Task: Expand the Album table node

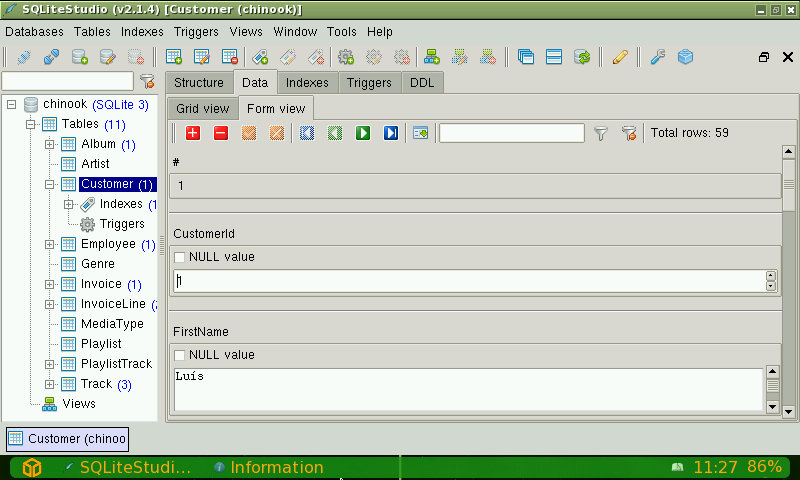Action: (x=49, y=144)
